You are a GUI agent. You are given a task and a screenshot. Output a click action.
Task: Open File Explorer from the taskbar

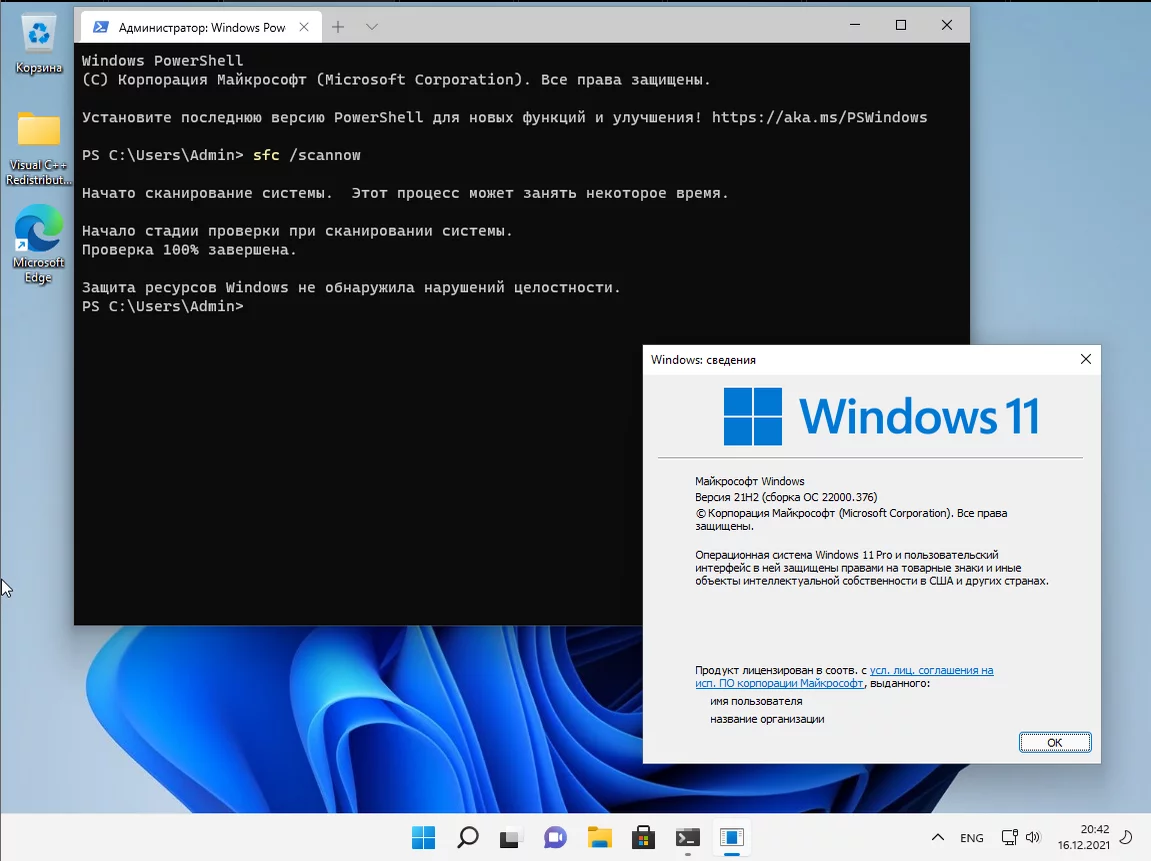click(x=600, y=837)
